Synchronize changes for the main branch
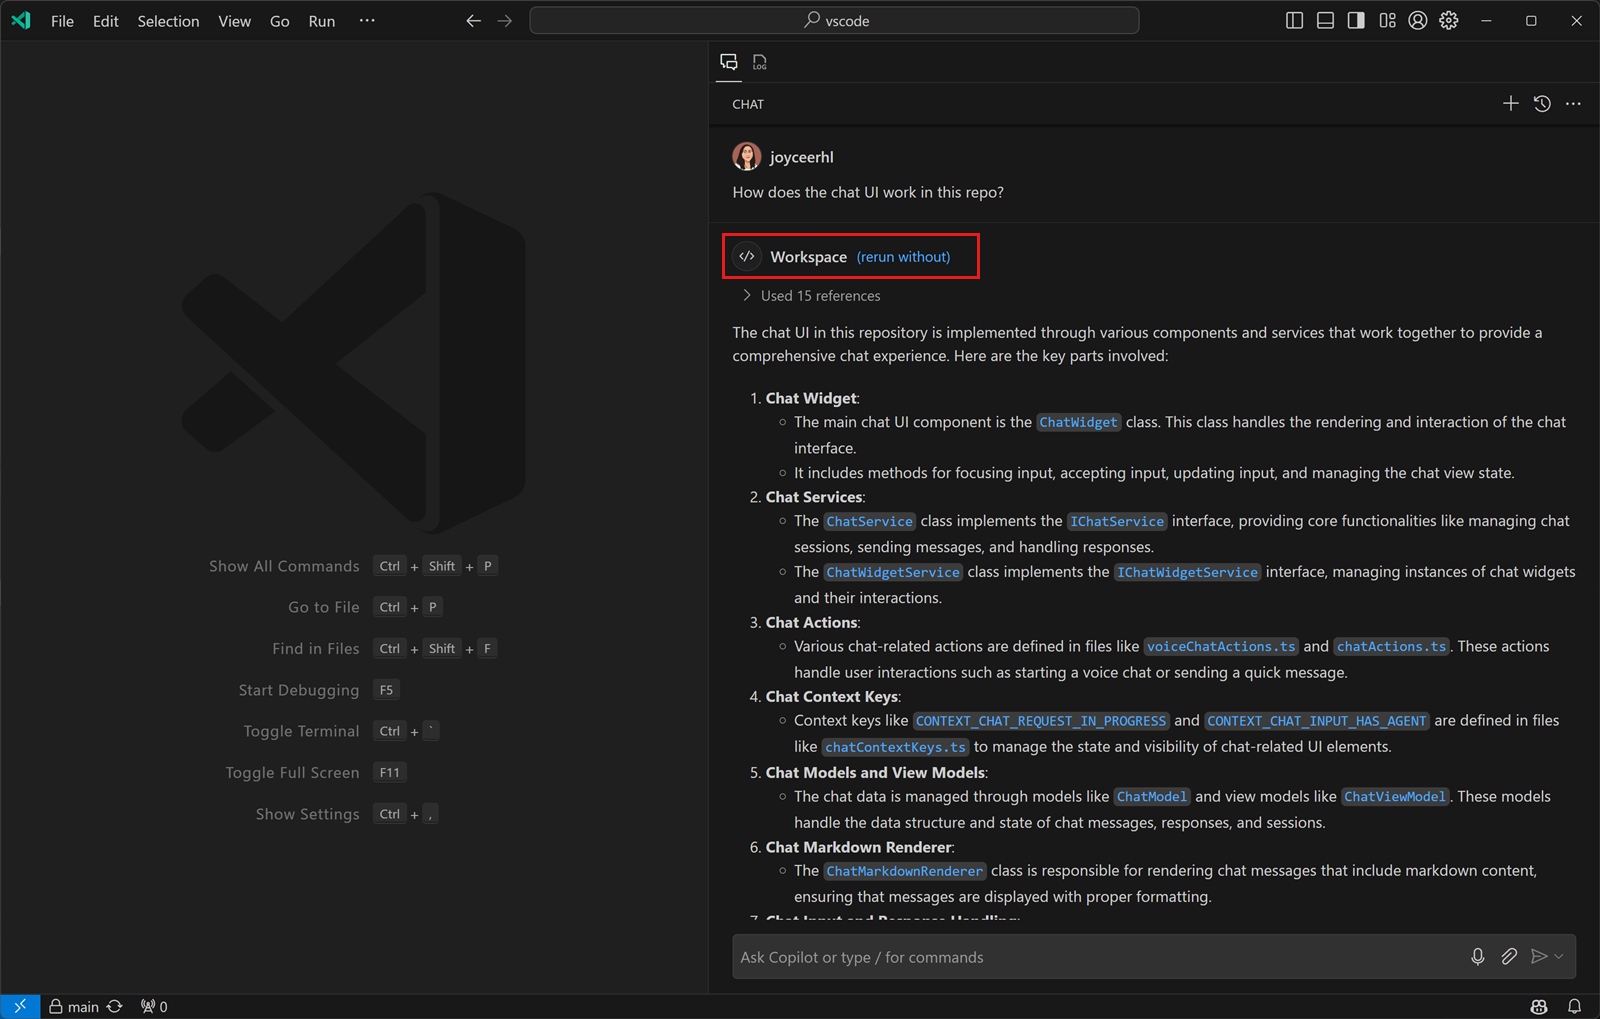The width and height of the screenshot is (1600, 1019). (114, 1006)
